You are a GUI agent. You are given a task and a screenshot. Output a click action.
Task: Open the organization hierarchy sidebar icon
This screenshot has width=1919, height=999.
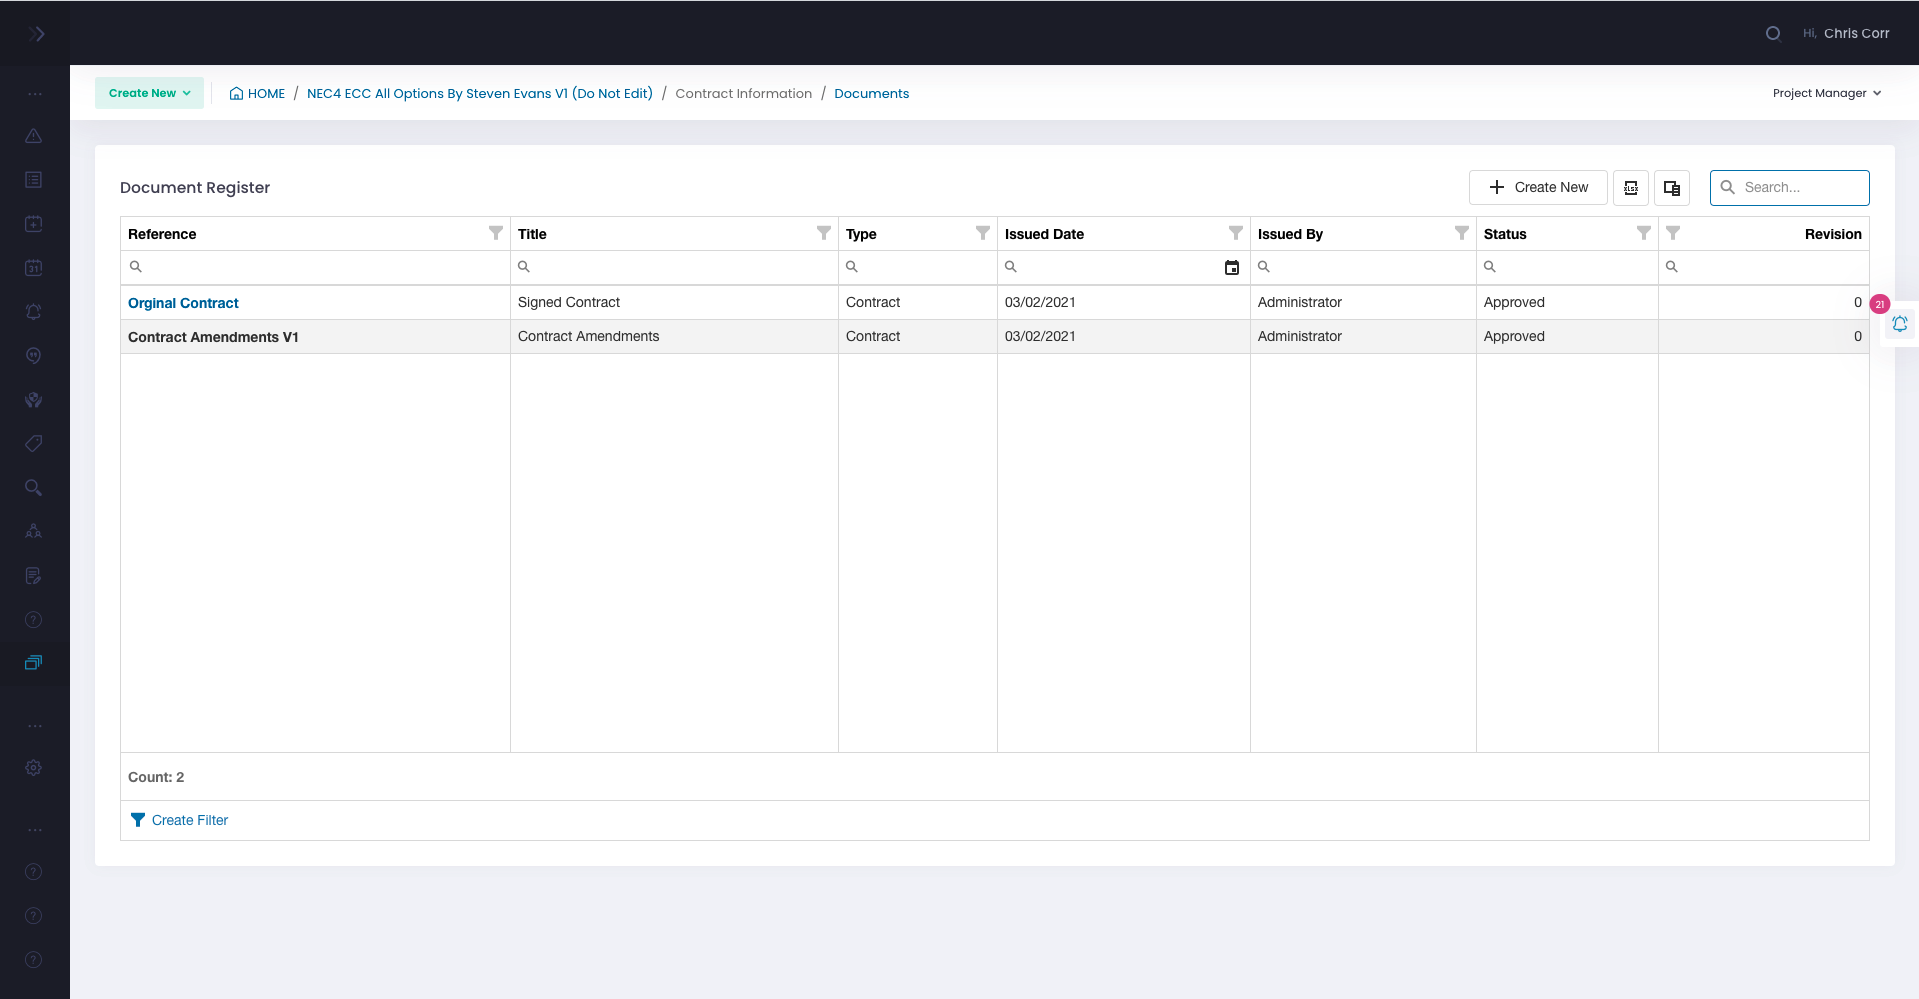point(33,532)
